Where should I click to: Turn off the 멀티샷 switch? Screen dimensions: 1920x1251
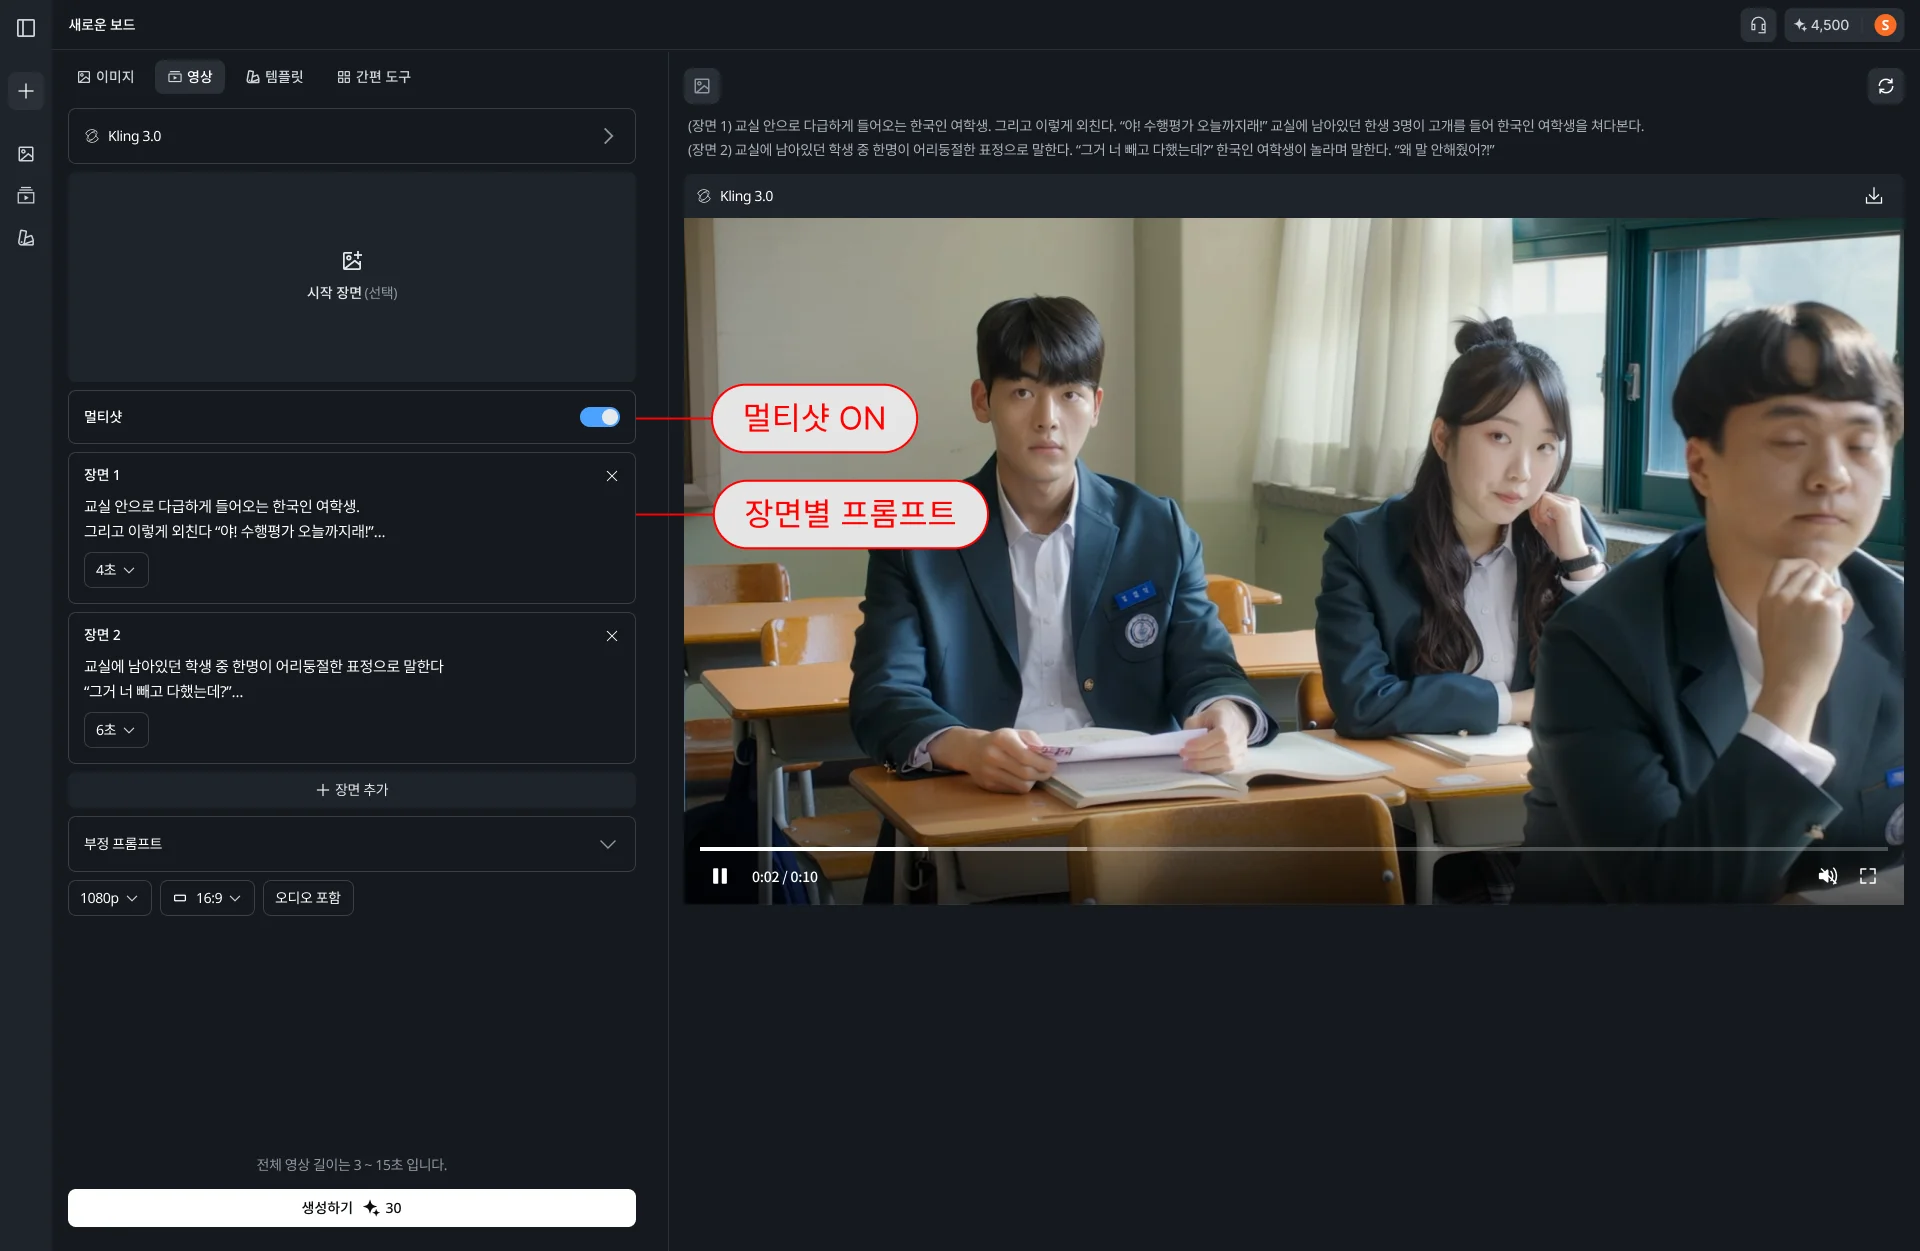coord(599,417)
